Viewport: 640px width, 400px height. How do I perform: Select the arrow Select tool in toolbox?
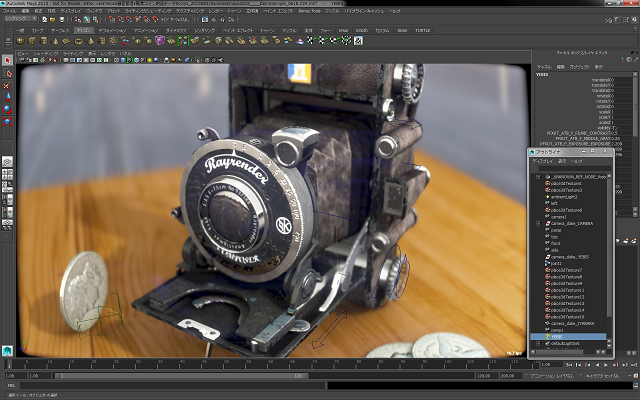[x=7, y=60]
